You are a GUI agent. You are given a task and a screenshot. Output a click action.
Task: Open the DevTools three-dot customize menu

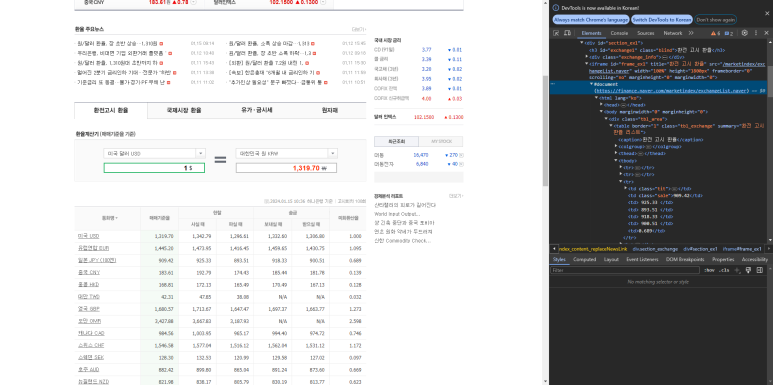click(x=755, y=33)
